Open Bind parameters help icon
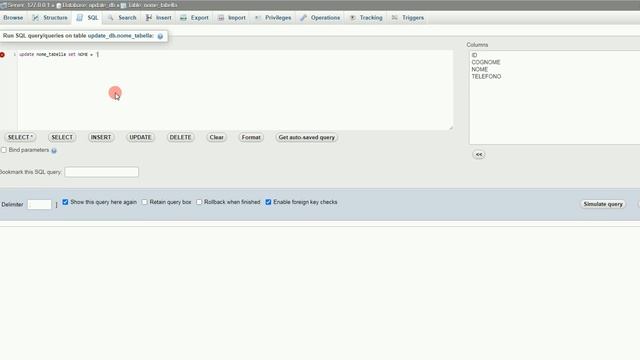The image size is (640, 360). point(54,151)
